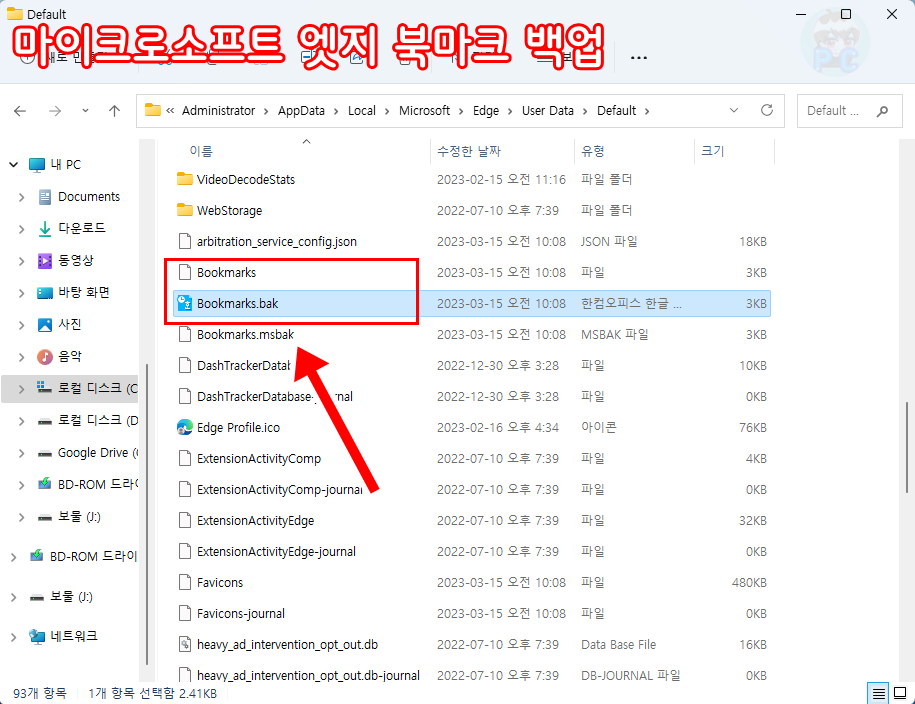915x704 pixels.
Task: Click the 바탕 화면 desktop icon
Action: [45, 293]
